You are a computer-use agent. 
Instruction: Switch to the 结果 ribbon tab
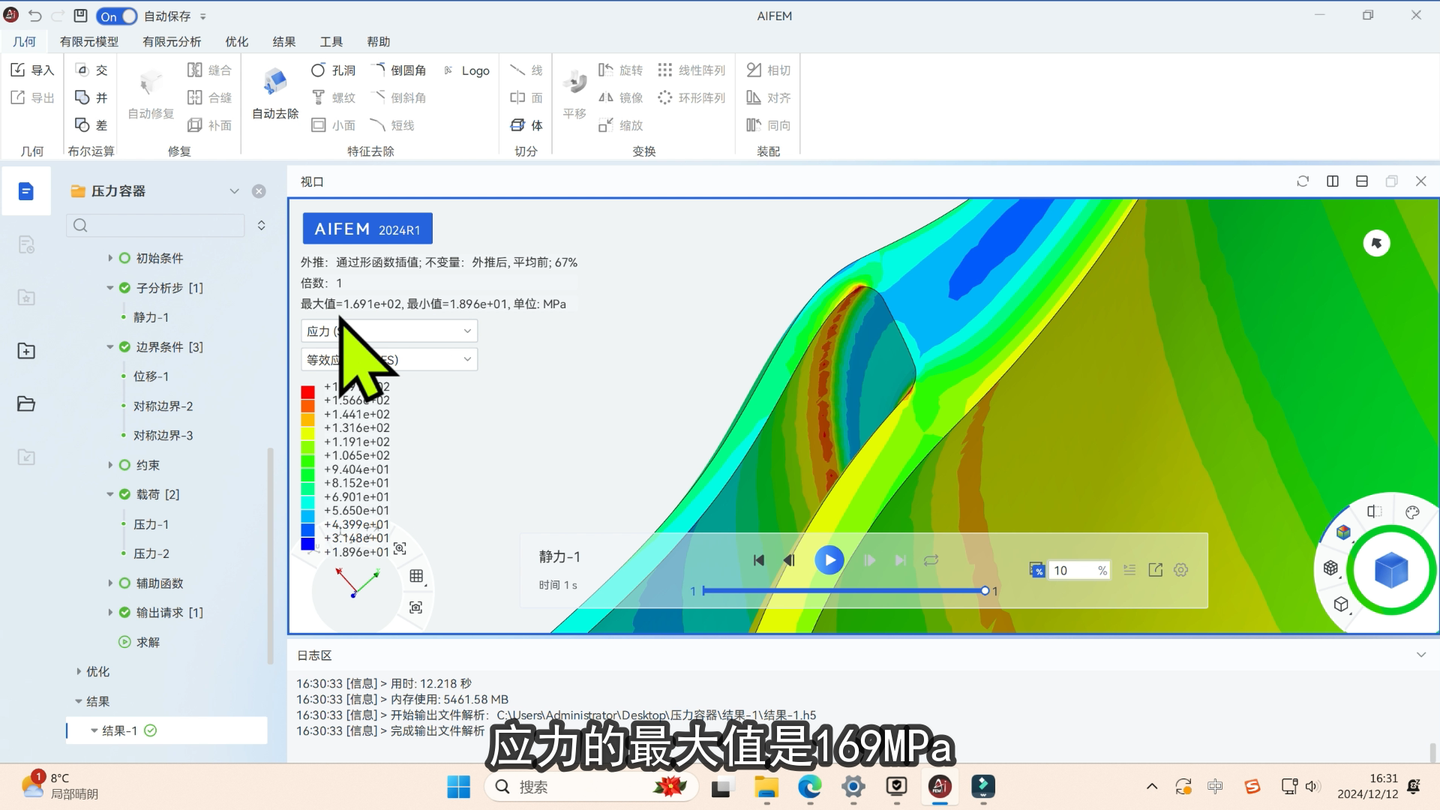[284, 42]
